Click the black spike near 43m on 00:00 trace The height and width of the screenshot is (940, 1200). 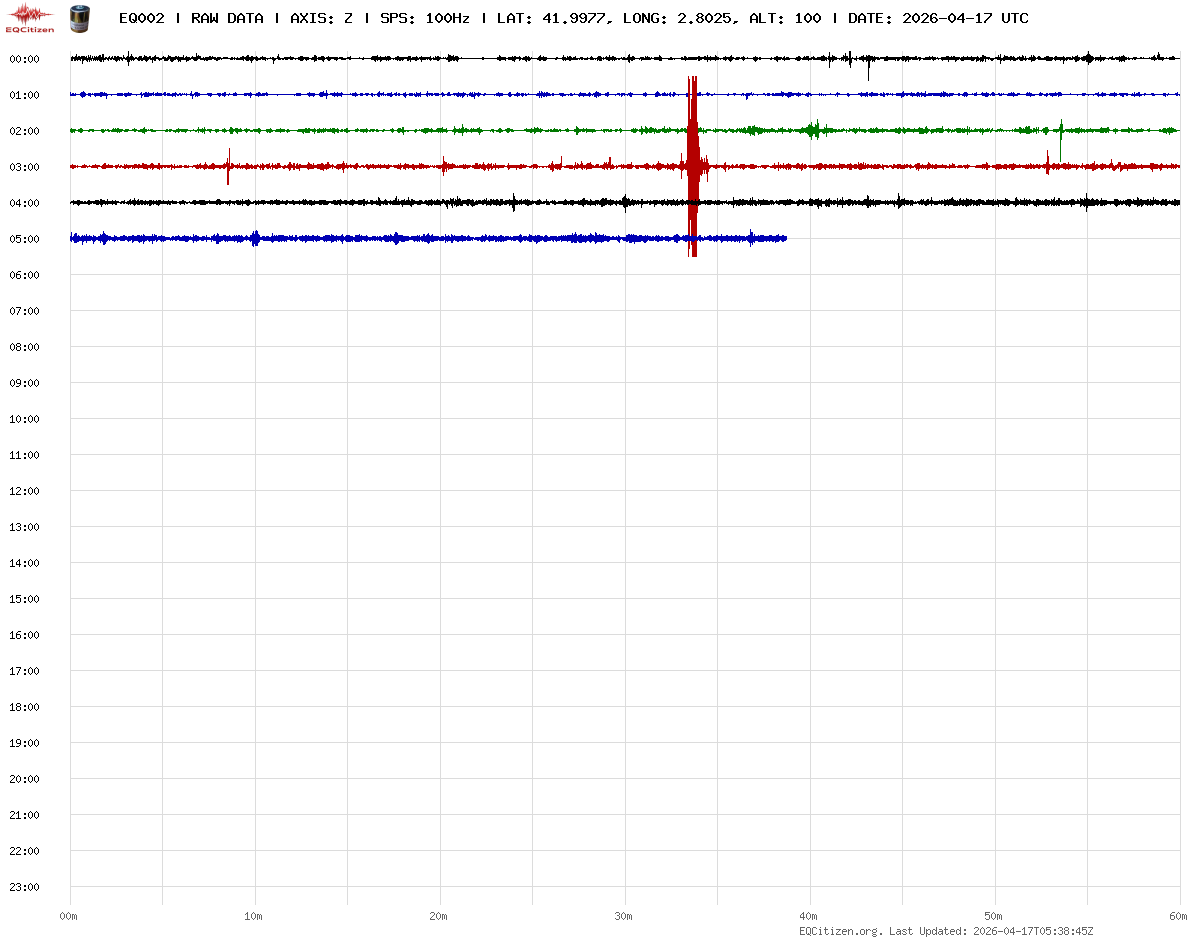(868, 68)
